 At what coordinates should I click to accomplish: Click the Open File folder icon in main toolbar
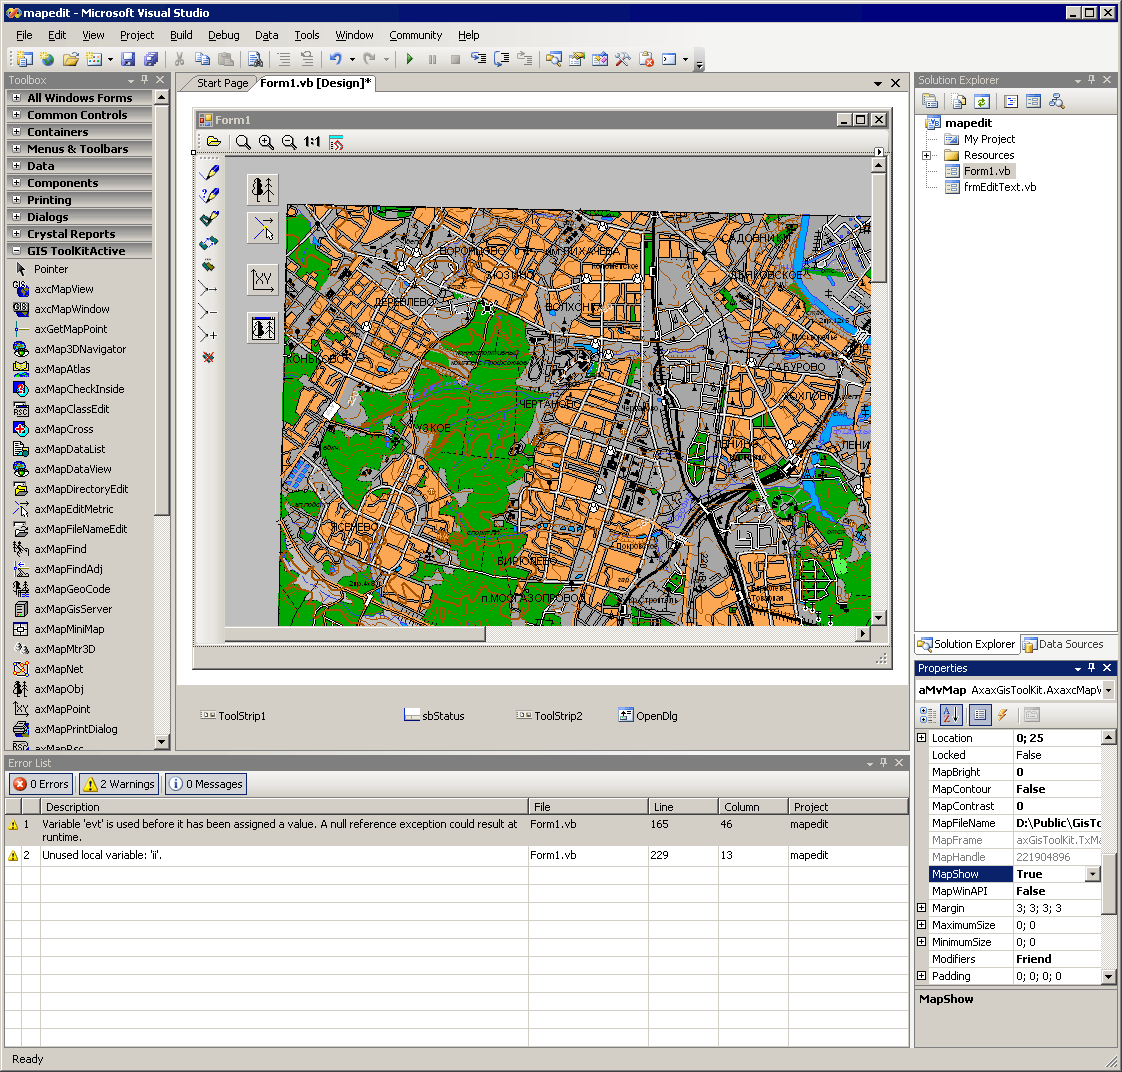(70, 59)
